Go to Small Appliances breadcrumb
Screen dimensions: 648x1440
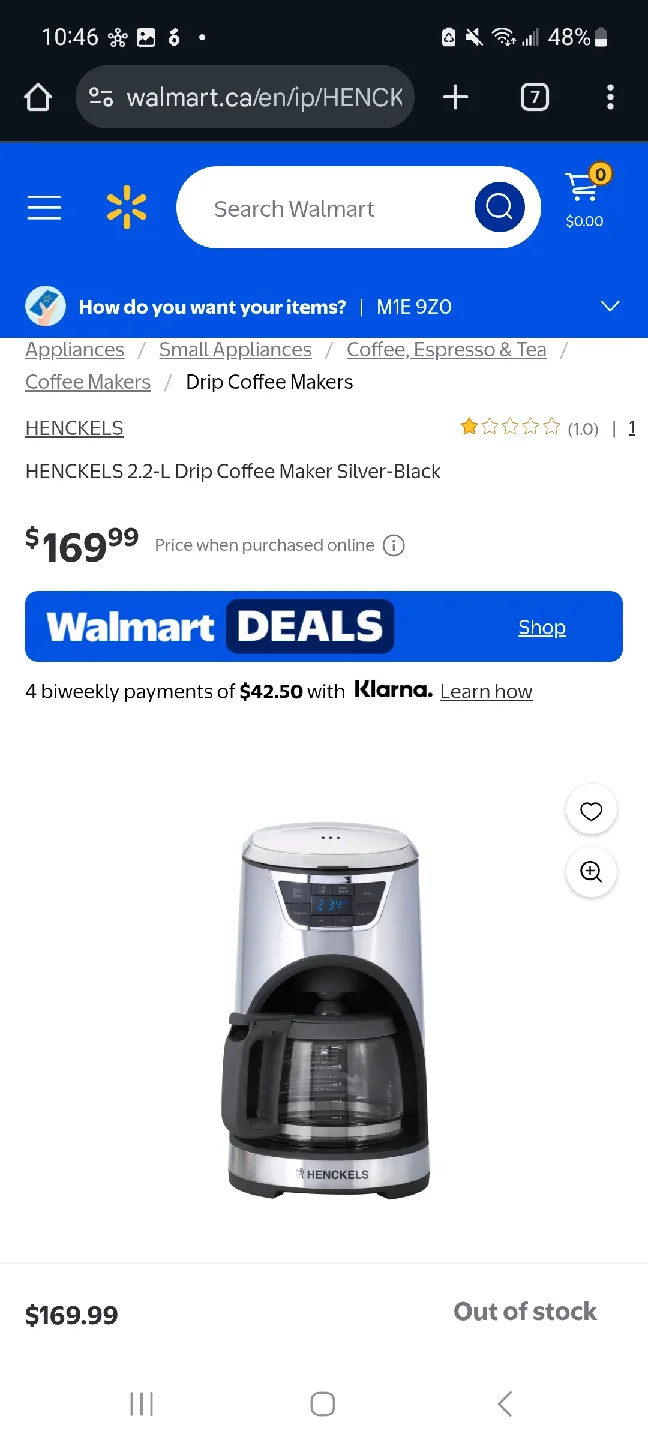pyautogui.click(x=235, y=350)
